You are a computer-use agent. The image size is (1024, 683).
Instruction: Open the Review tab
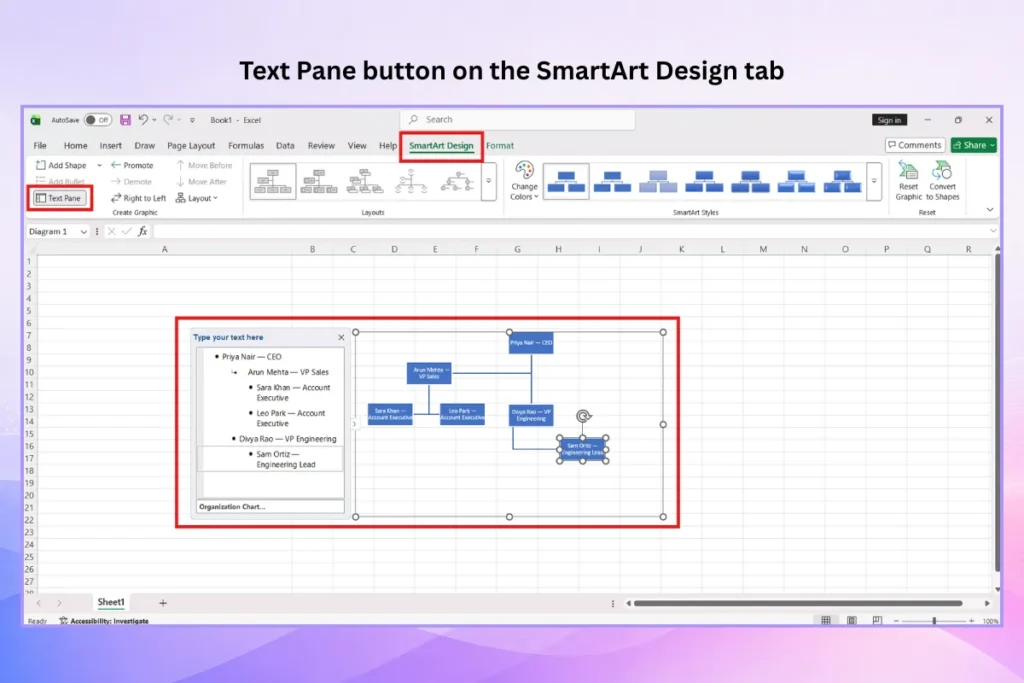[321, 146]
